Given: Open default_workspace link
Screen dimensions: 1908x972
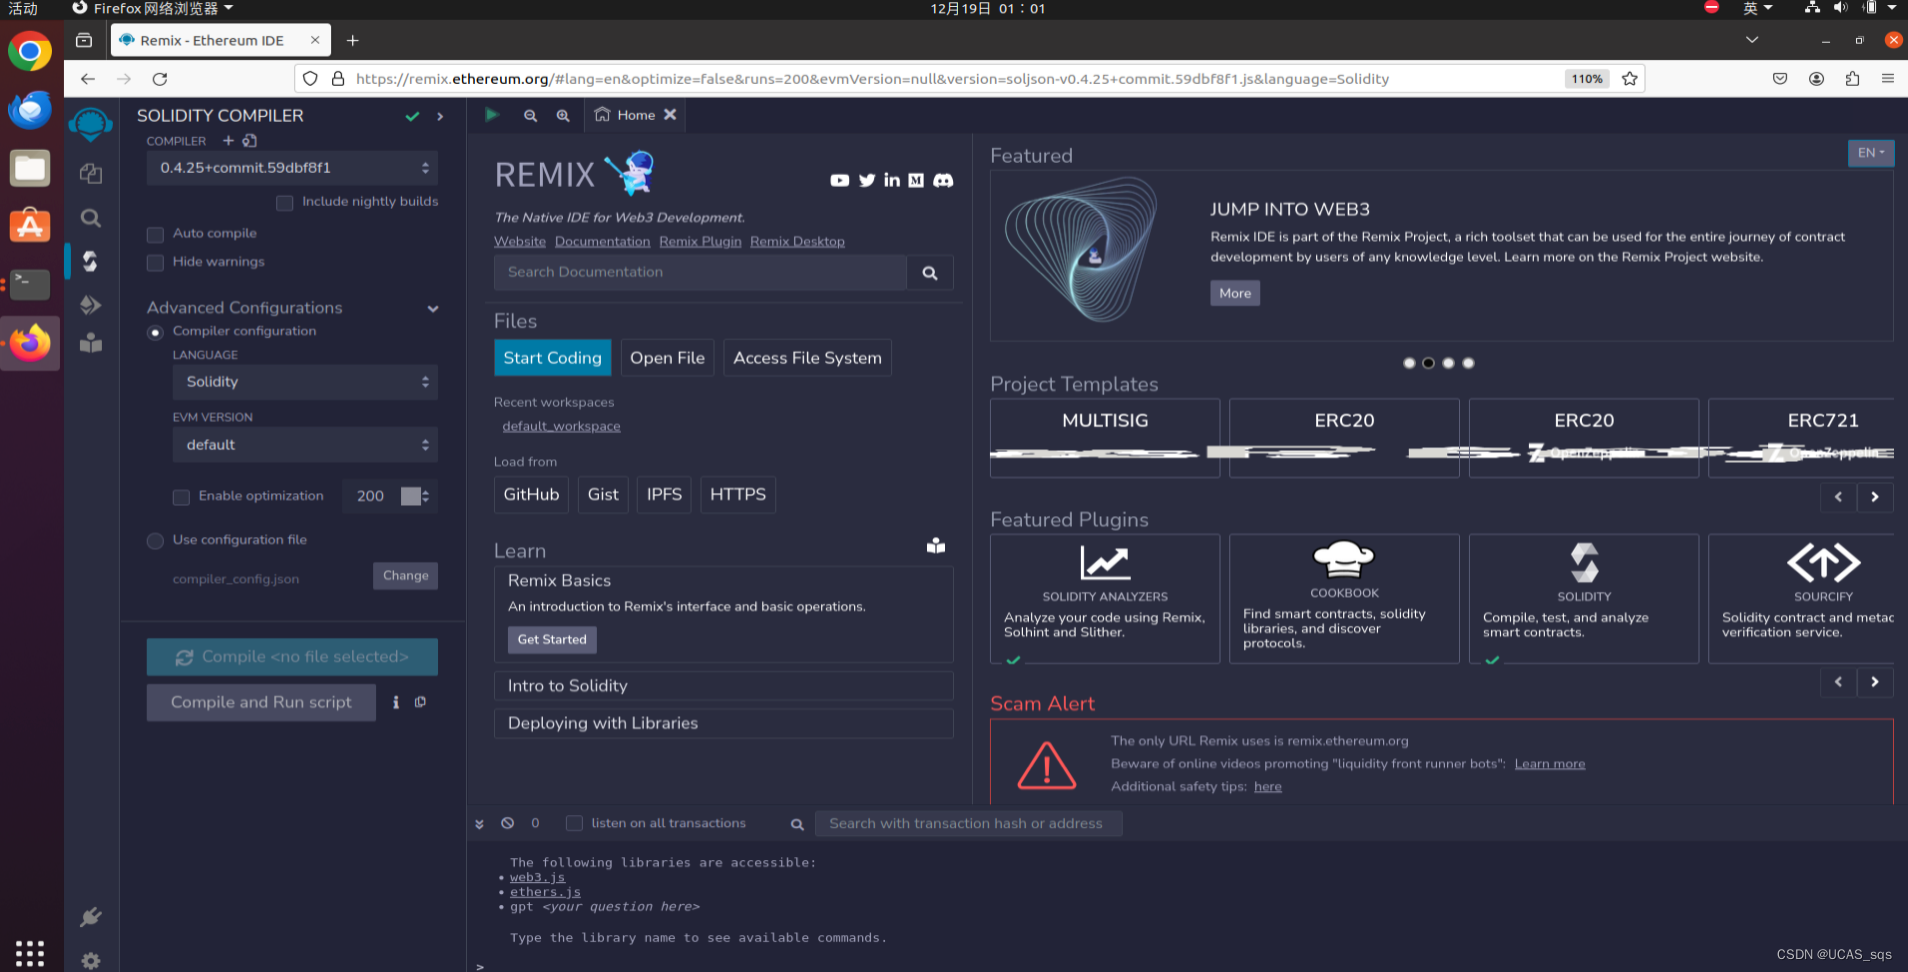Looking at the screenshot, I should [x=561, y=426].
